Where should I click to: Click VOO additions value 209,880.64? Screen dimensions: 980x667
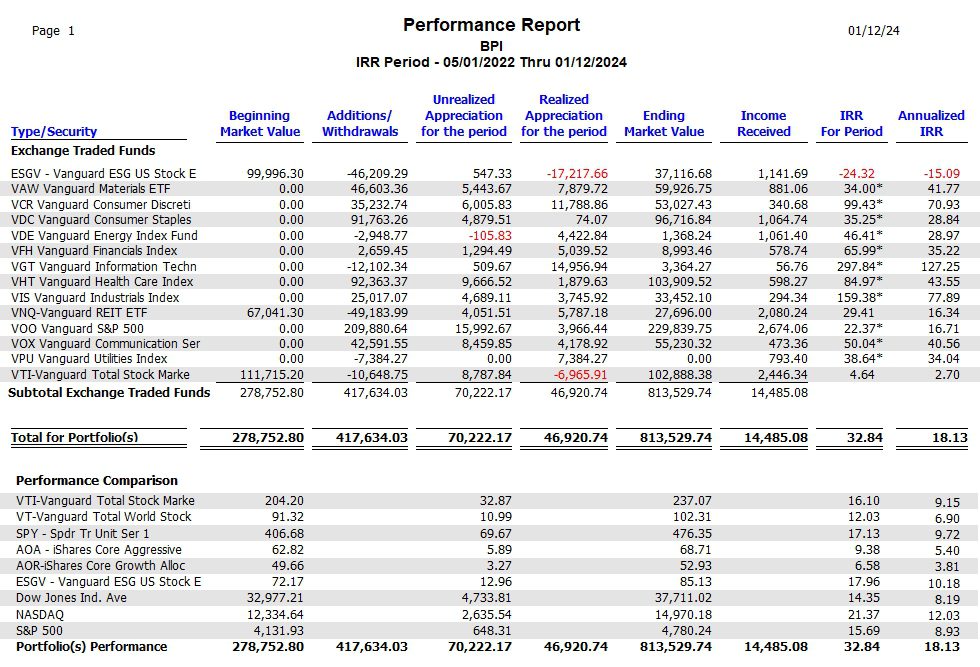click(x=376, y=328)
